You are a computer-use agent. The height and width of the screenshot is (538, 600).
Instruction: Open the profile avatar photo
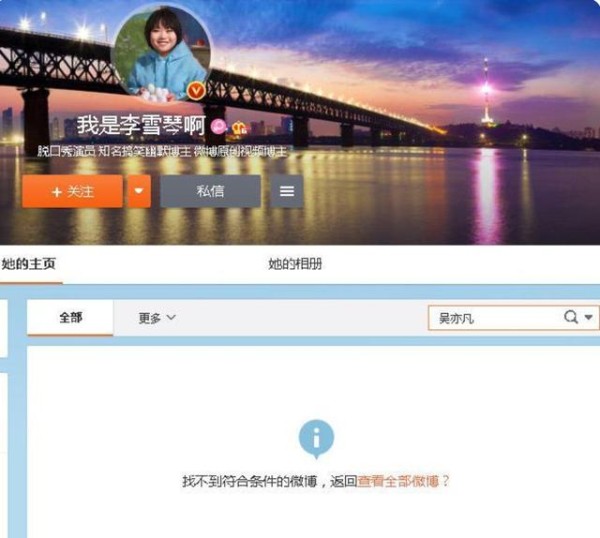tap(161, 54)
